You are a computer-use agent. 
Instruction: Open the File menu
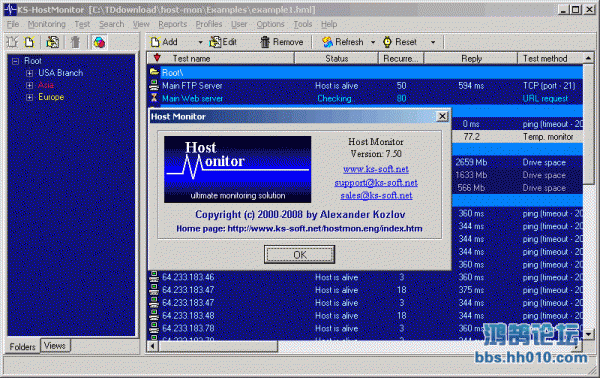(13, 24)
